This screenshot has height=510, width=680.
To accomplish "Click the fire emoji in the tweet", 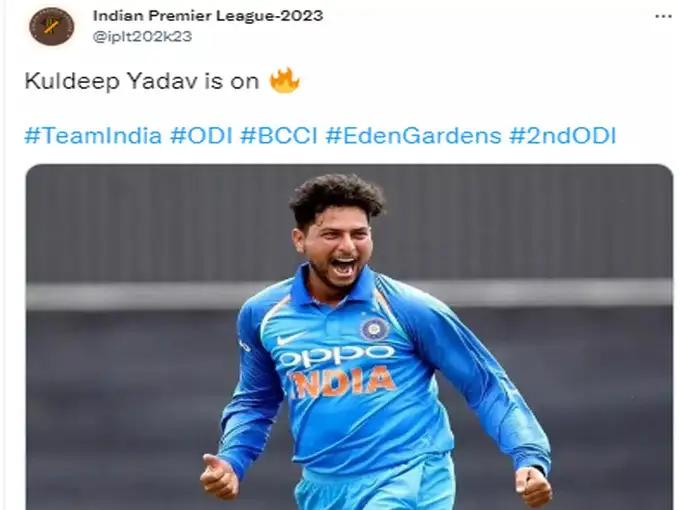I will pyautogui.click(x=284, y=80).
